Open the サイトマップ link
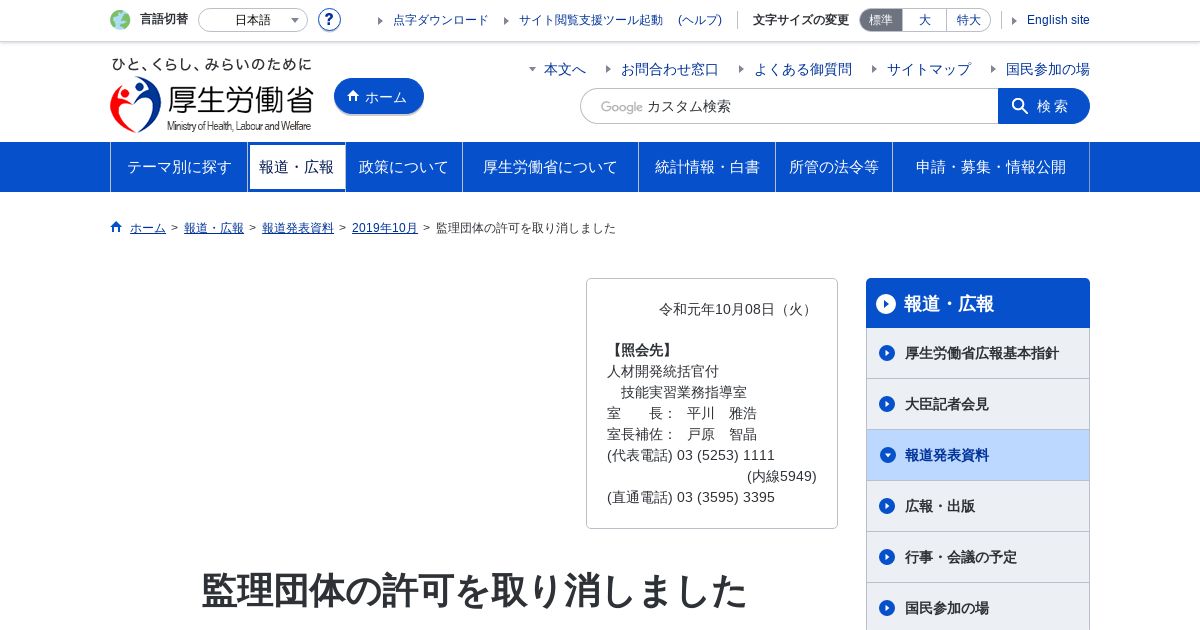Image resolution: width=1200 pixels, height=630 pixels. pyautogui.click(x=929, y=69)
